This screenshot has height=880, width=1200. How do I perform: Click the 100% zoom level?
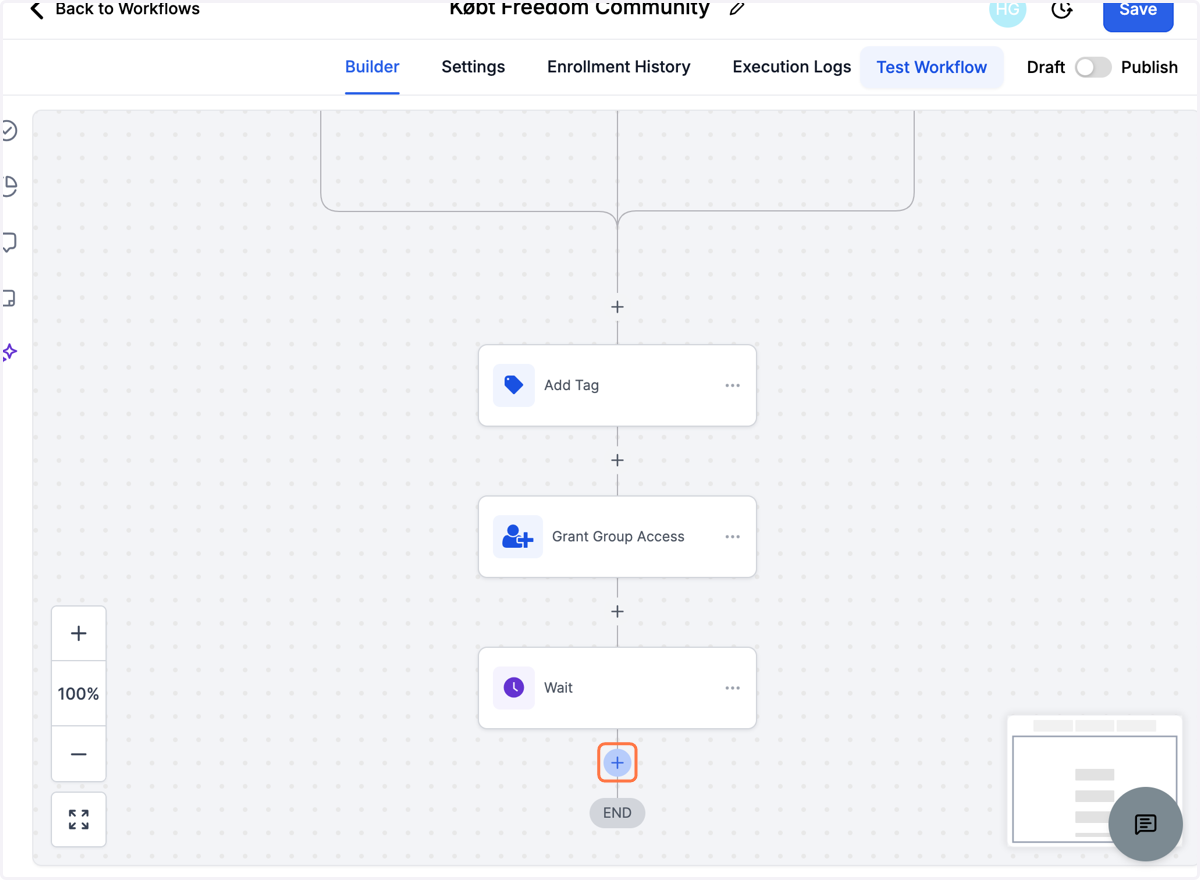[79, 693]
